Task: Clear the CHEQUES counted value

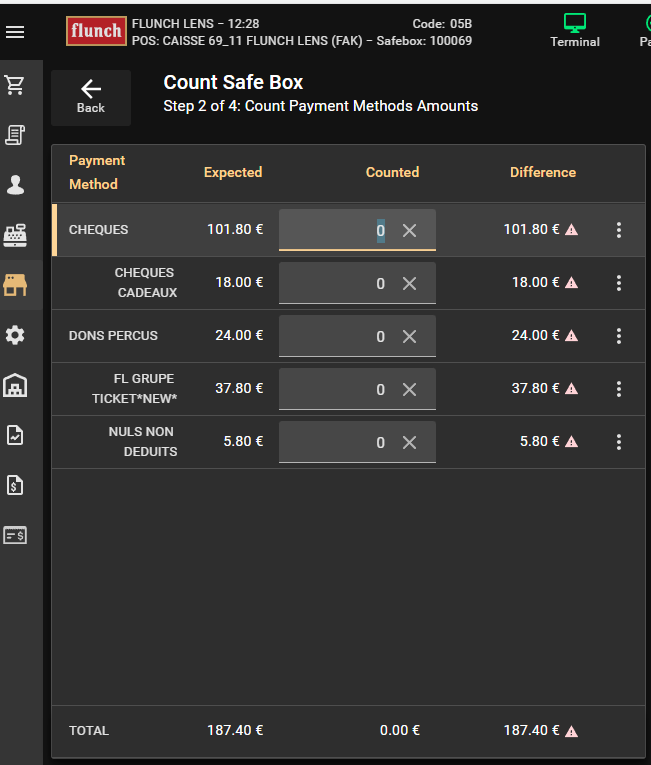Action: 409,230
